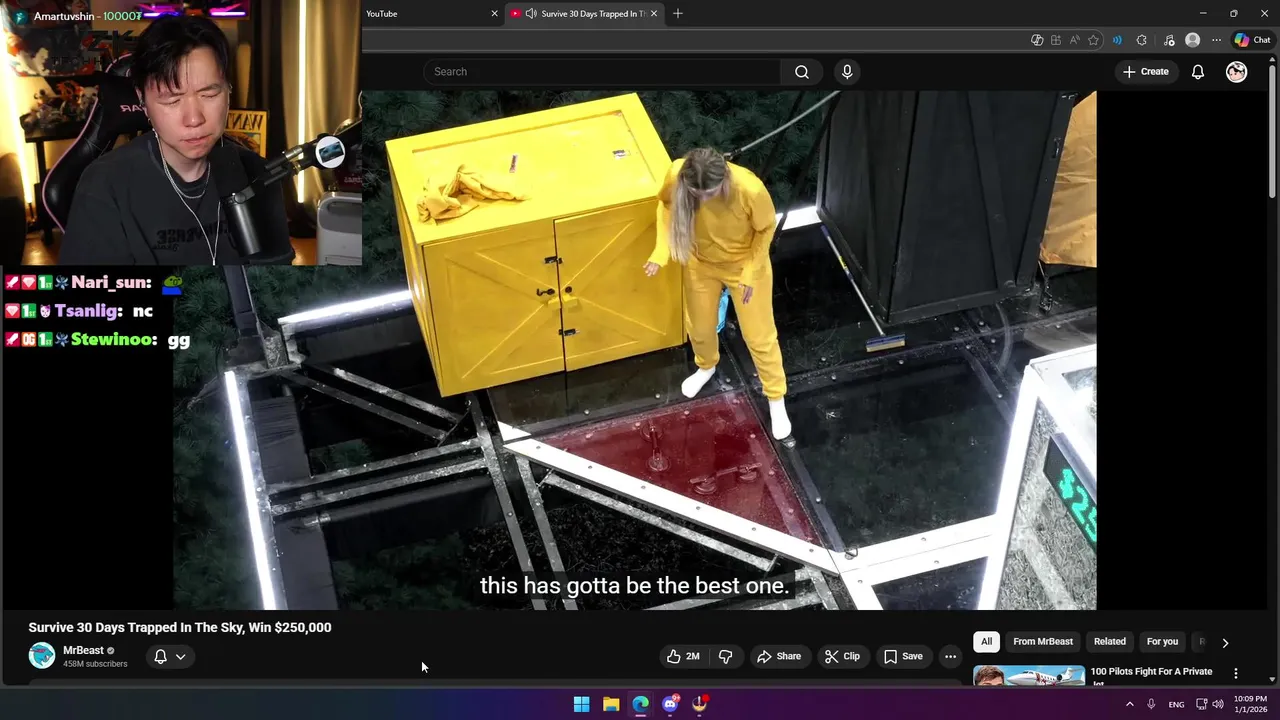Select the 'Survive 30 Days Trapped' tab
Viewport: 1280px width, 720px height.
click(585, 14)
